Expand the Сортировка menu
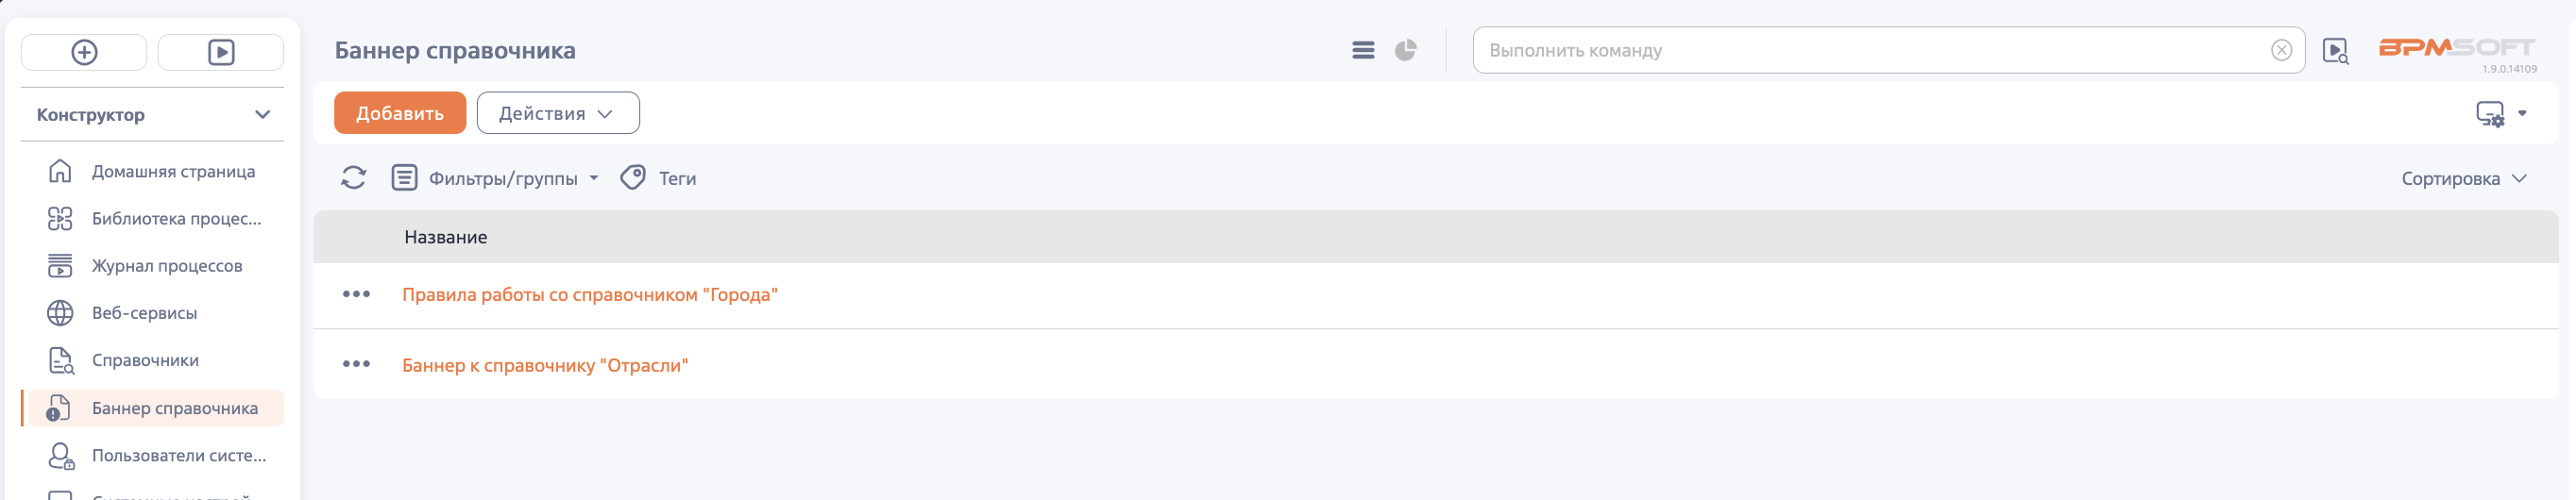 pyautogui.click(x=2464, y=179)
